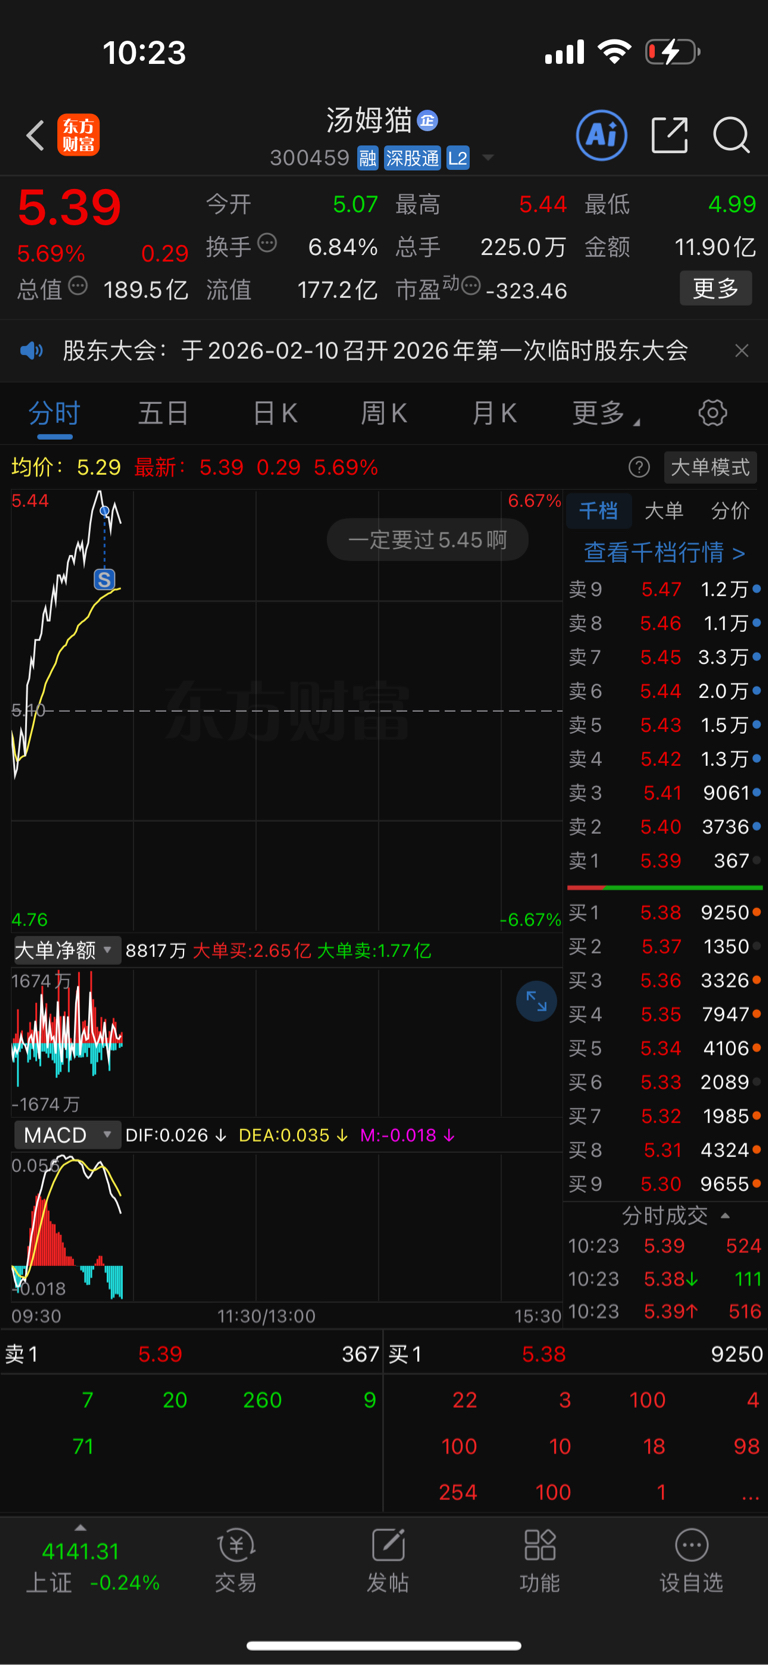Tap the 一定要过5.45啊 comment bubble
This screenshot has height=1665, width=768.
427,540
